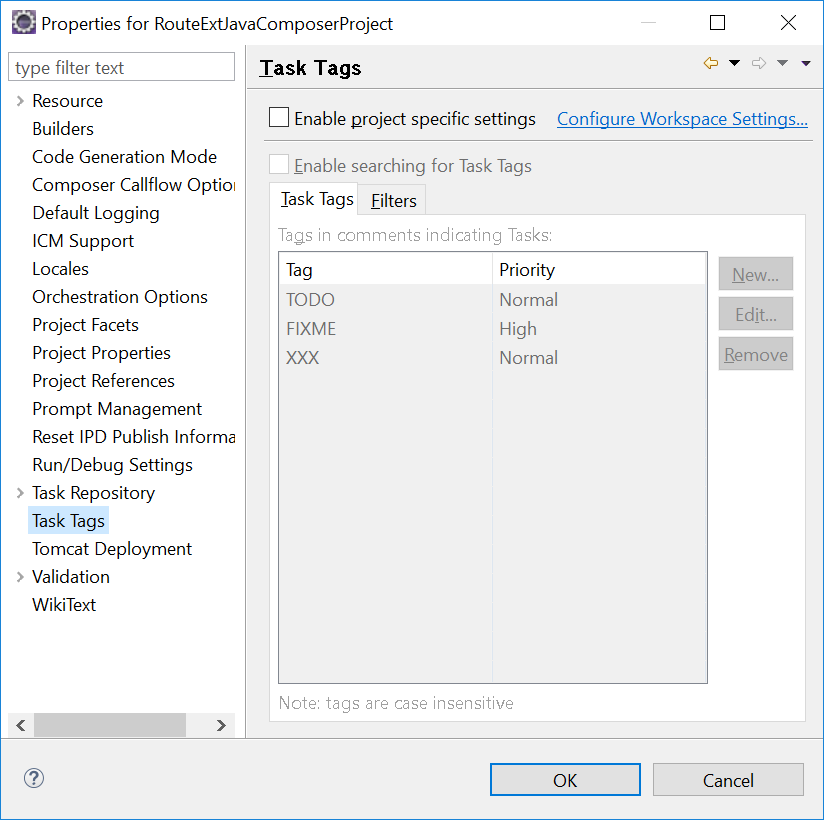
Task: Click the Priority column header
Action: click(599, 269)
